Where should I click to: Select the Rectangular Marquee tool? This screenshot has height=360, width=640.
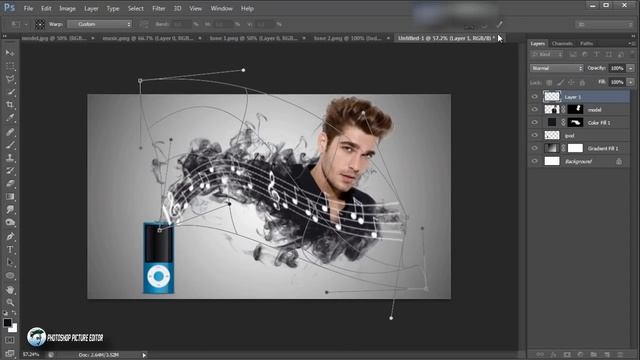tap(10, 66)
